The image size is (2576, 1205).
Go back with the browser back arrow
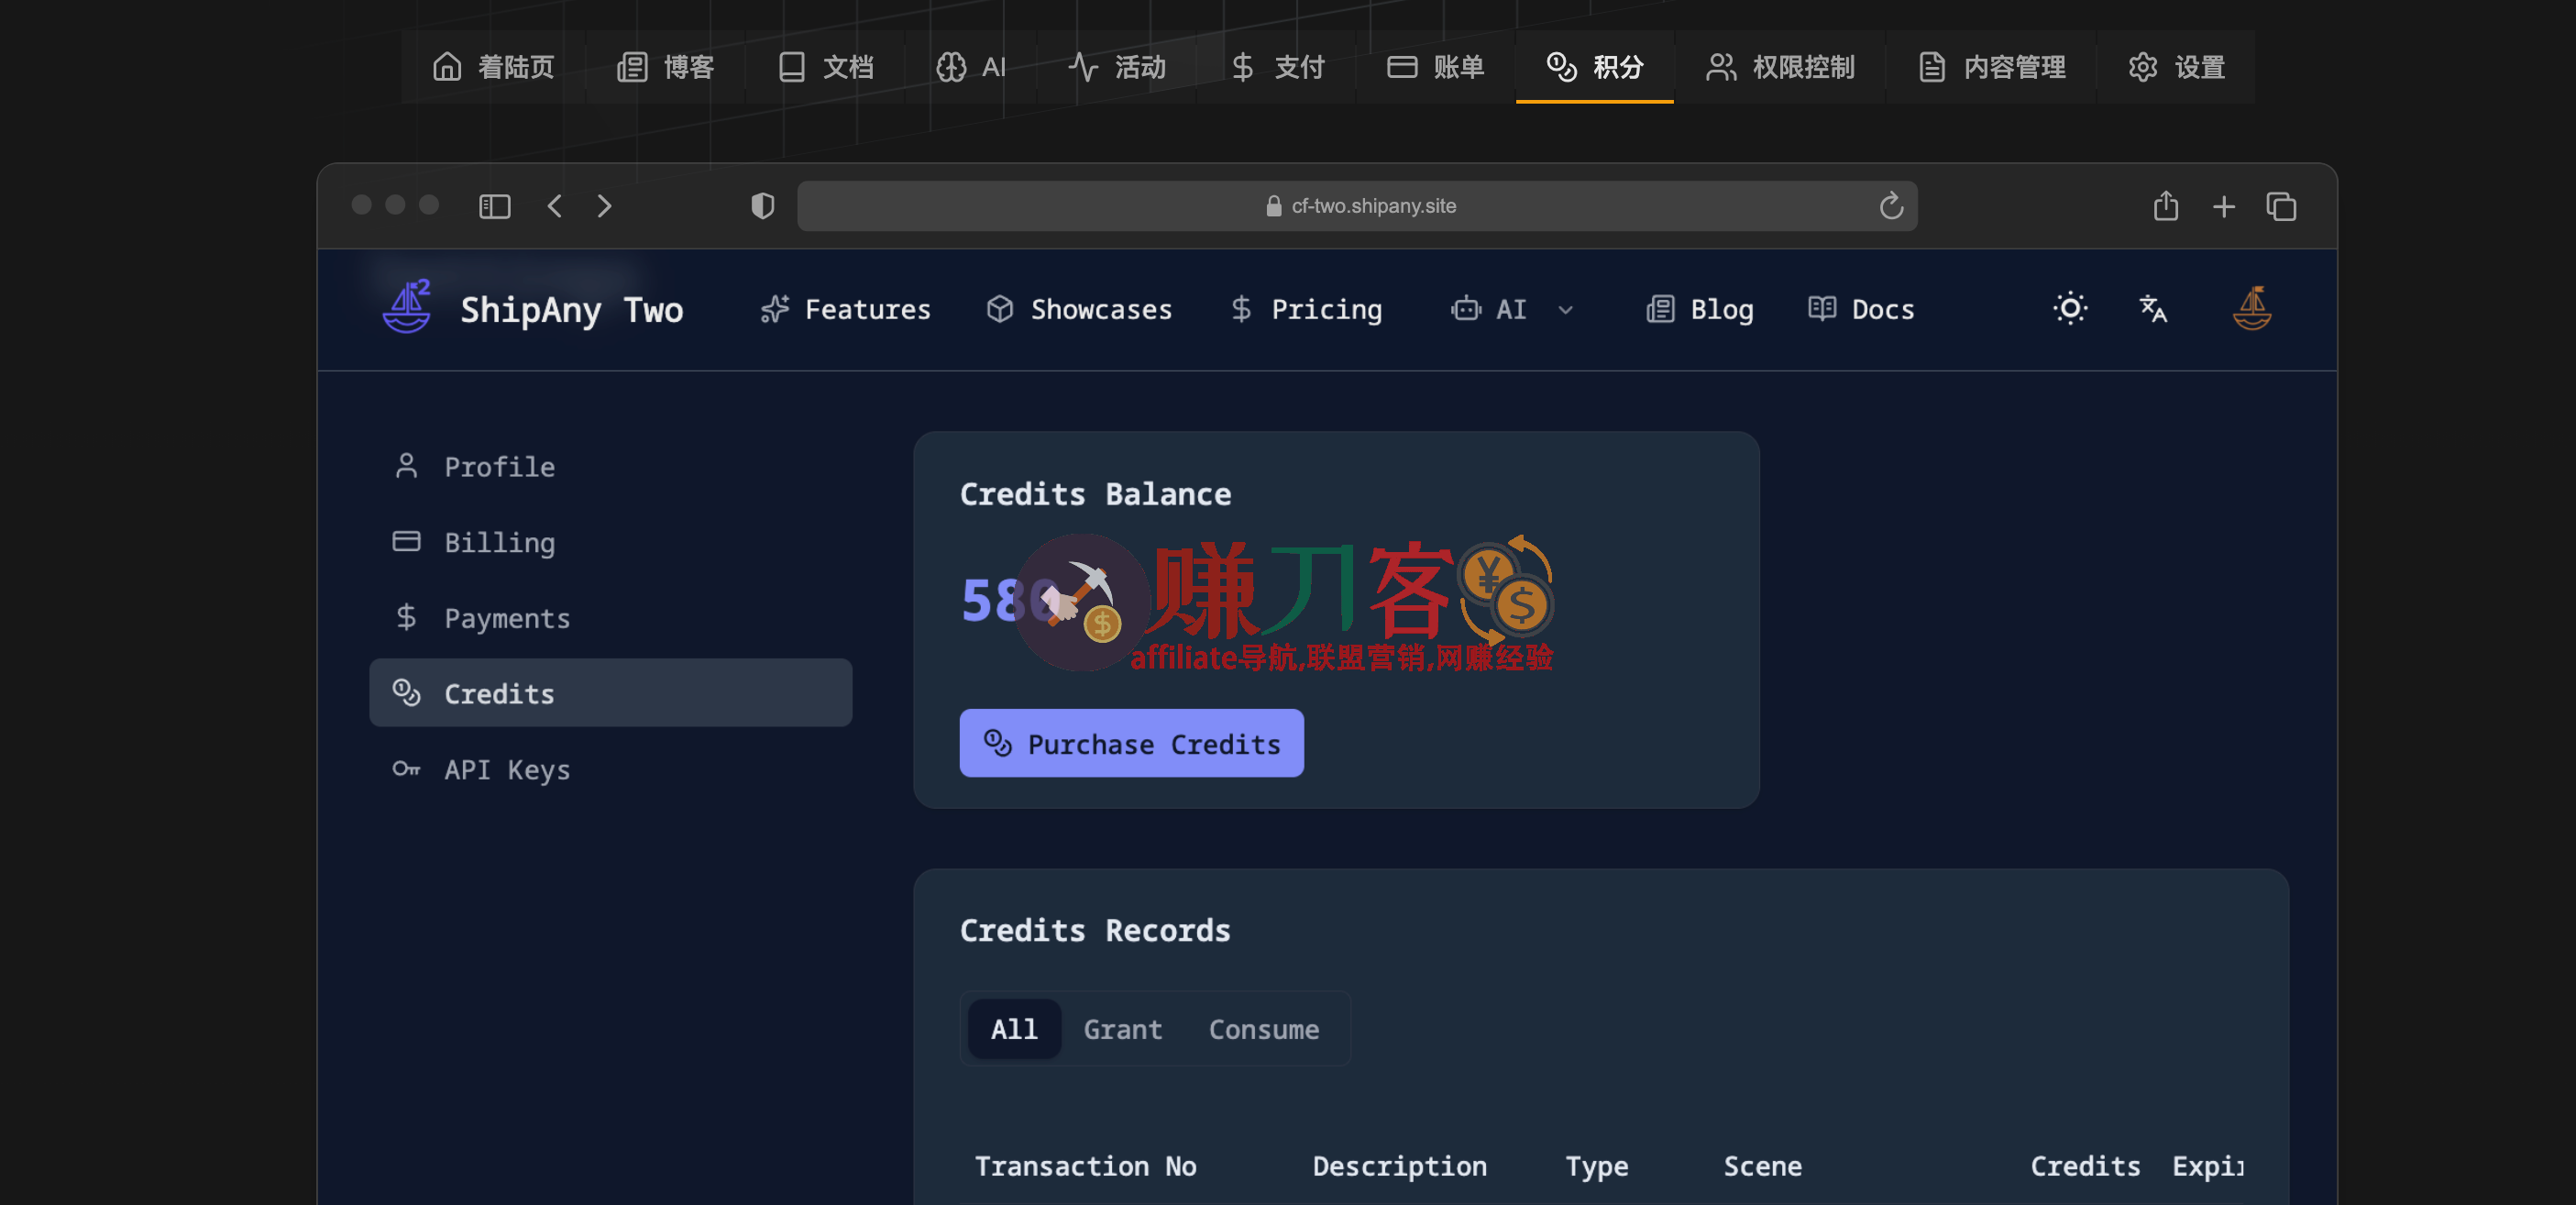tap(555, 206)
